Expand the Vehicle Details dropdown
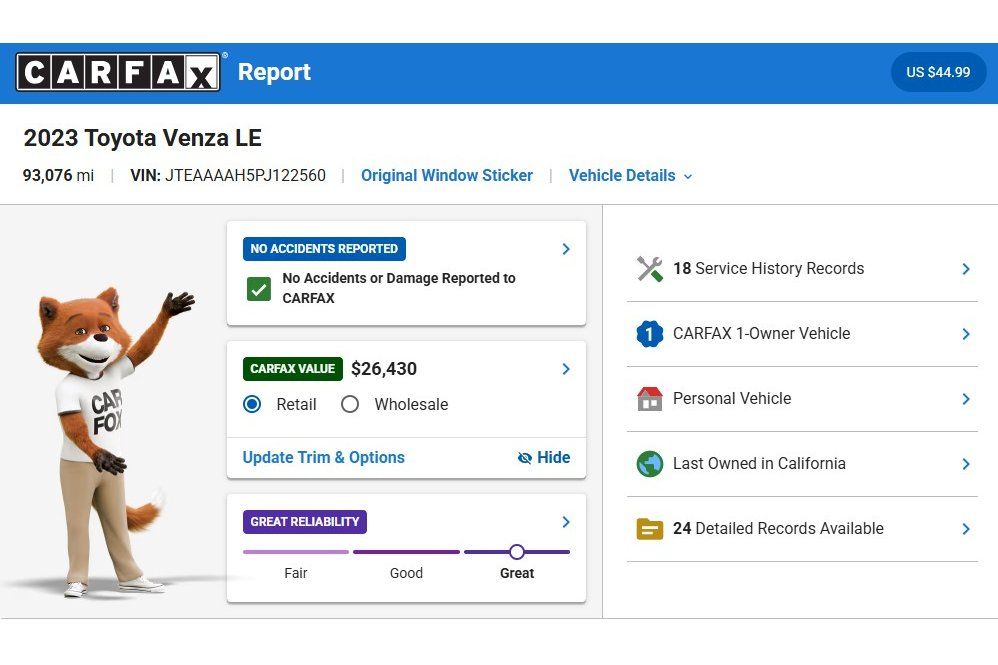 click(x=630, y=176)
